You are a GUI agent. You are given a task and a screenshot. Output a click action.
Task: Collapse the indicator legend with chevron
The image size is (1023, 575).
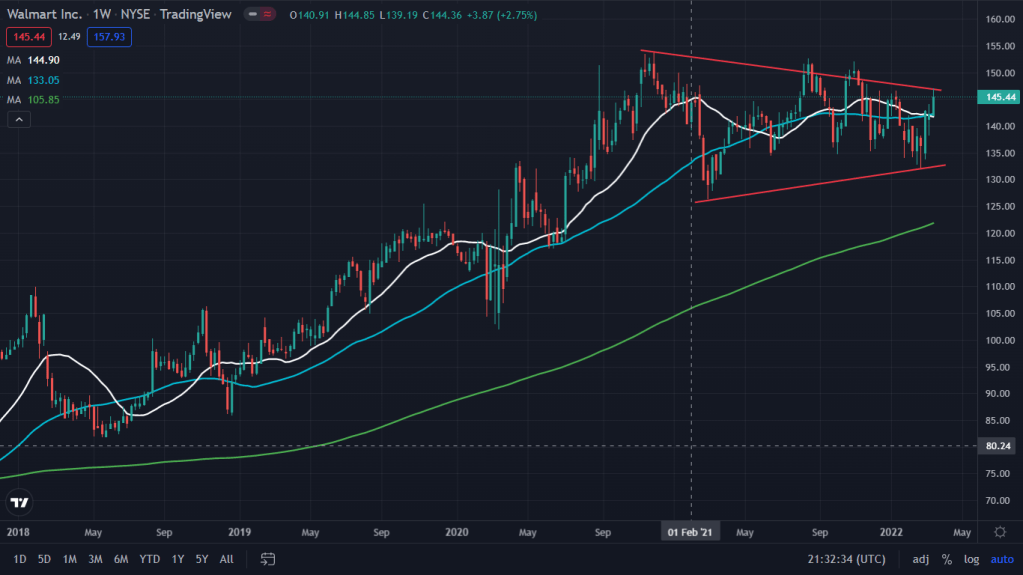pos(18,119)
